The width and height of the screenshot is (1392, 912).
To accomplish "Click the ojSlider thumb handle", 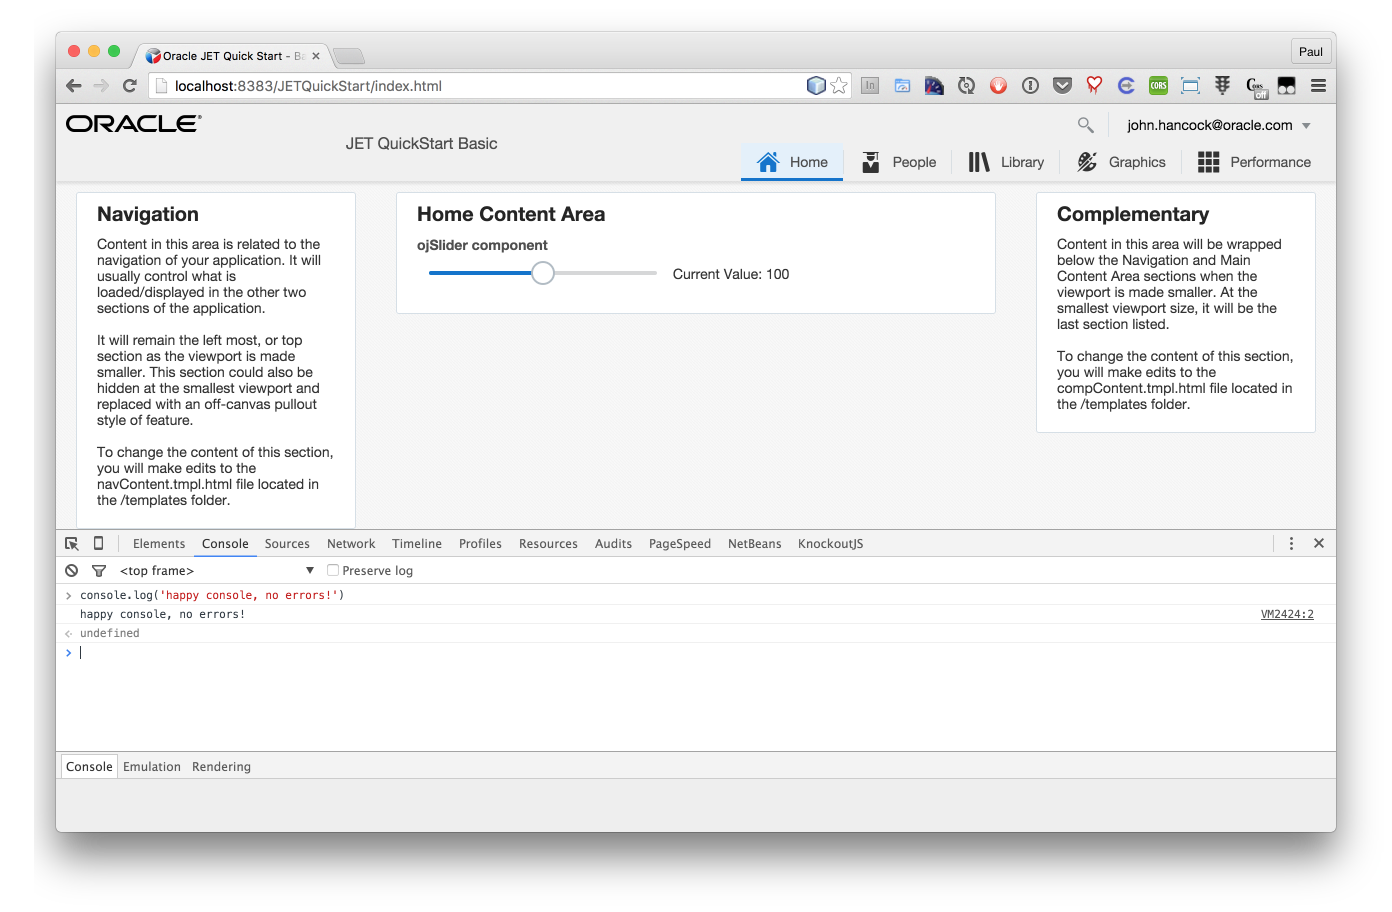I will pos(542,273).
